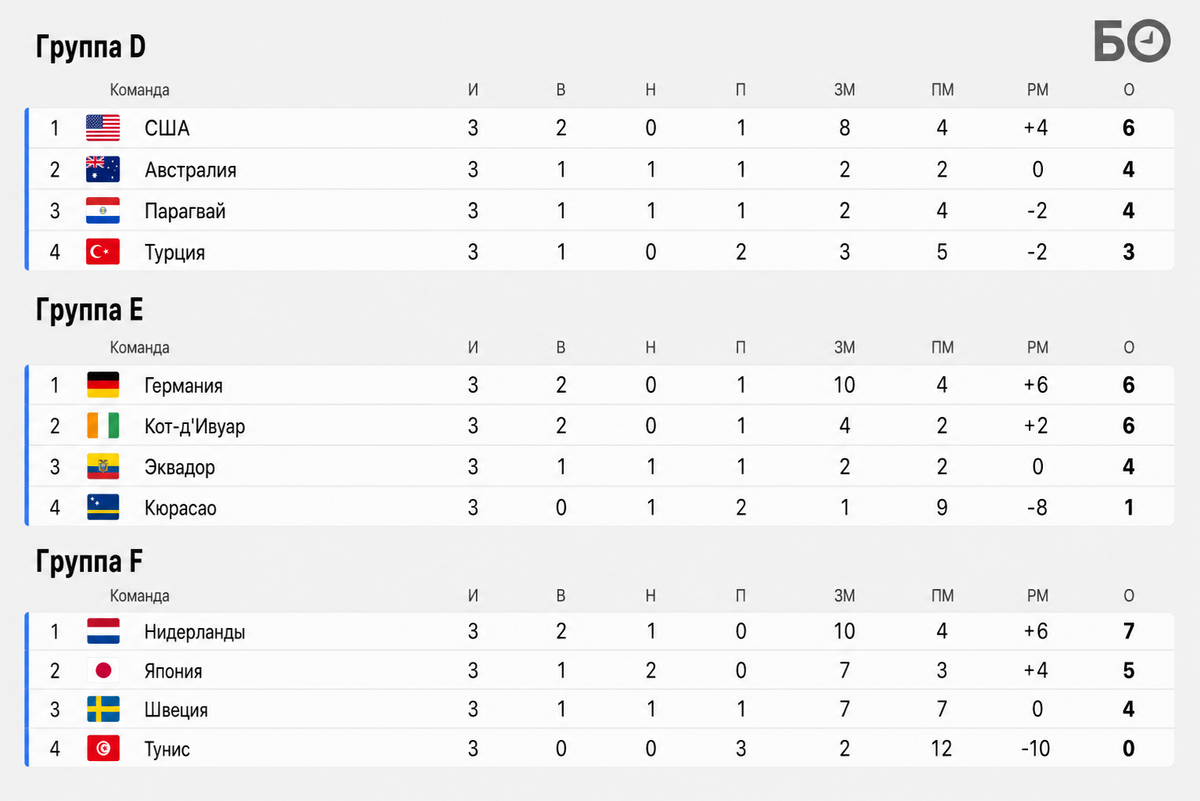1200x801 pixels.
Task: Click the Группа D heading
Action: point(92,47)
